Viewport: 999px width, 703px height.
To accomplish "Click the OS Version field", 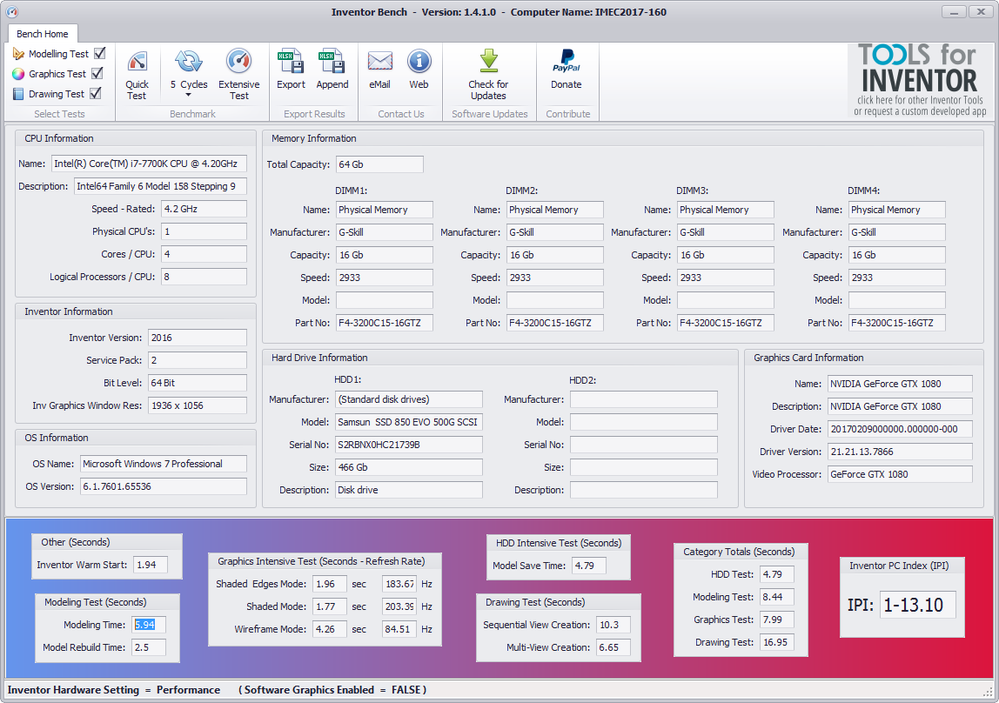I will point(163,486).
